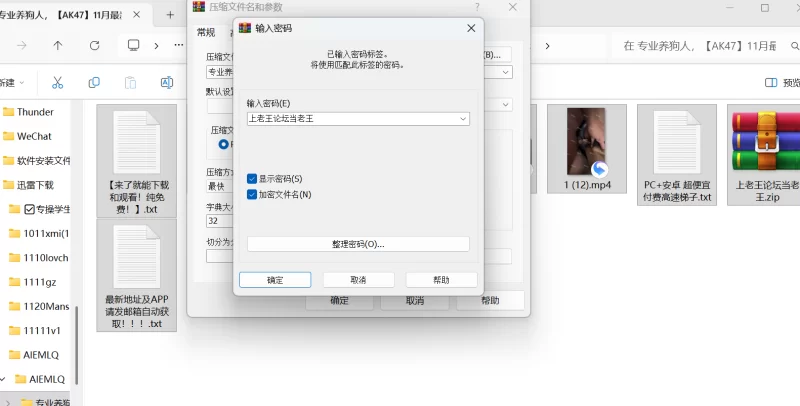Open 软件安装文件 folder in sidebar
Image resolution: width=800 pixels, height=406 pixels.
[36, 161]
